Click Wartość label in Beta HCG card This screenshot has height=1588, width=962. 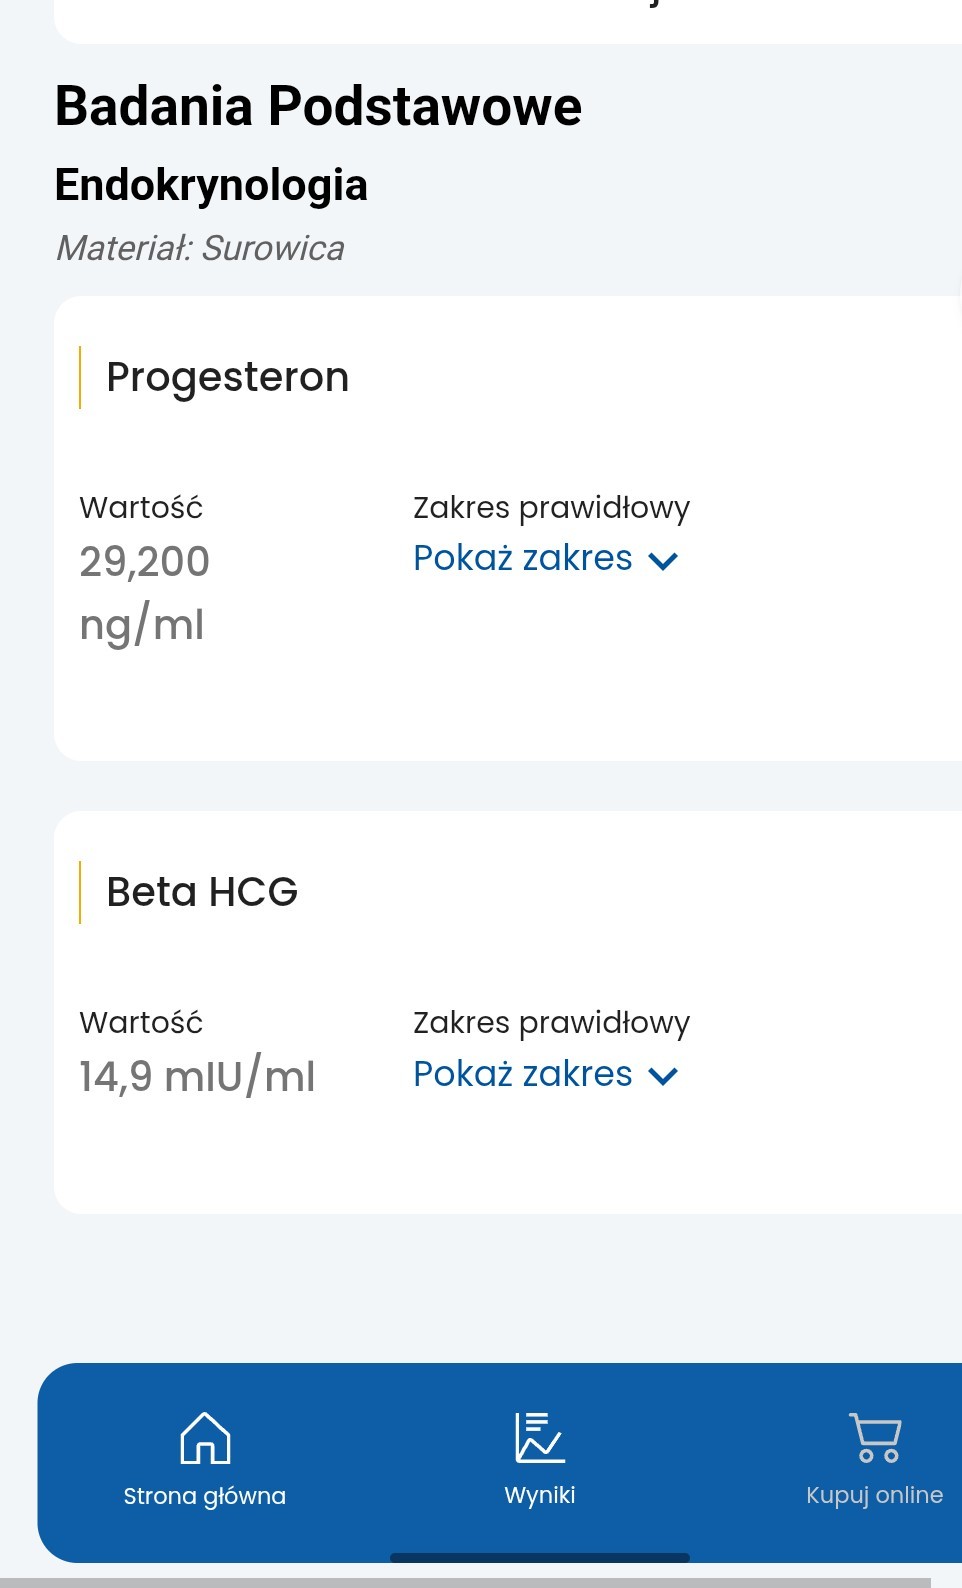141,1023
